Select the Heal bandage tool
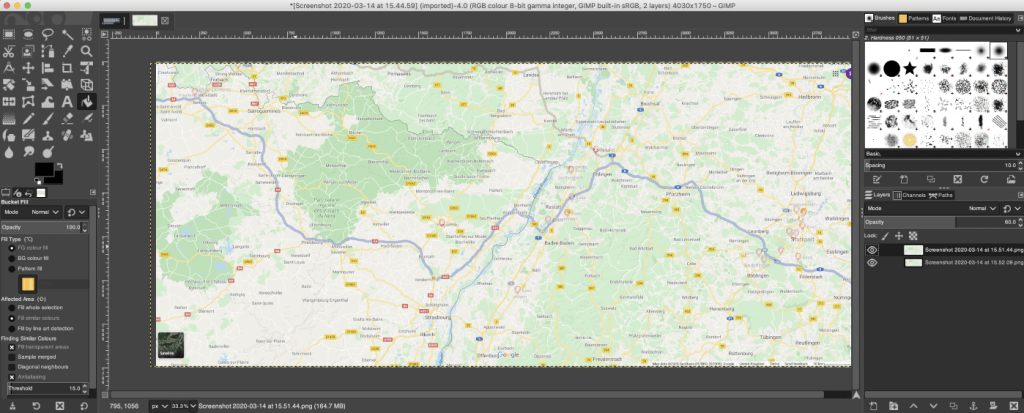This screenshot has height=413, width=1024. 67,135
